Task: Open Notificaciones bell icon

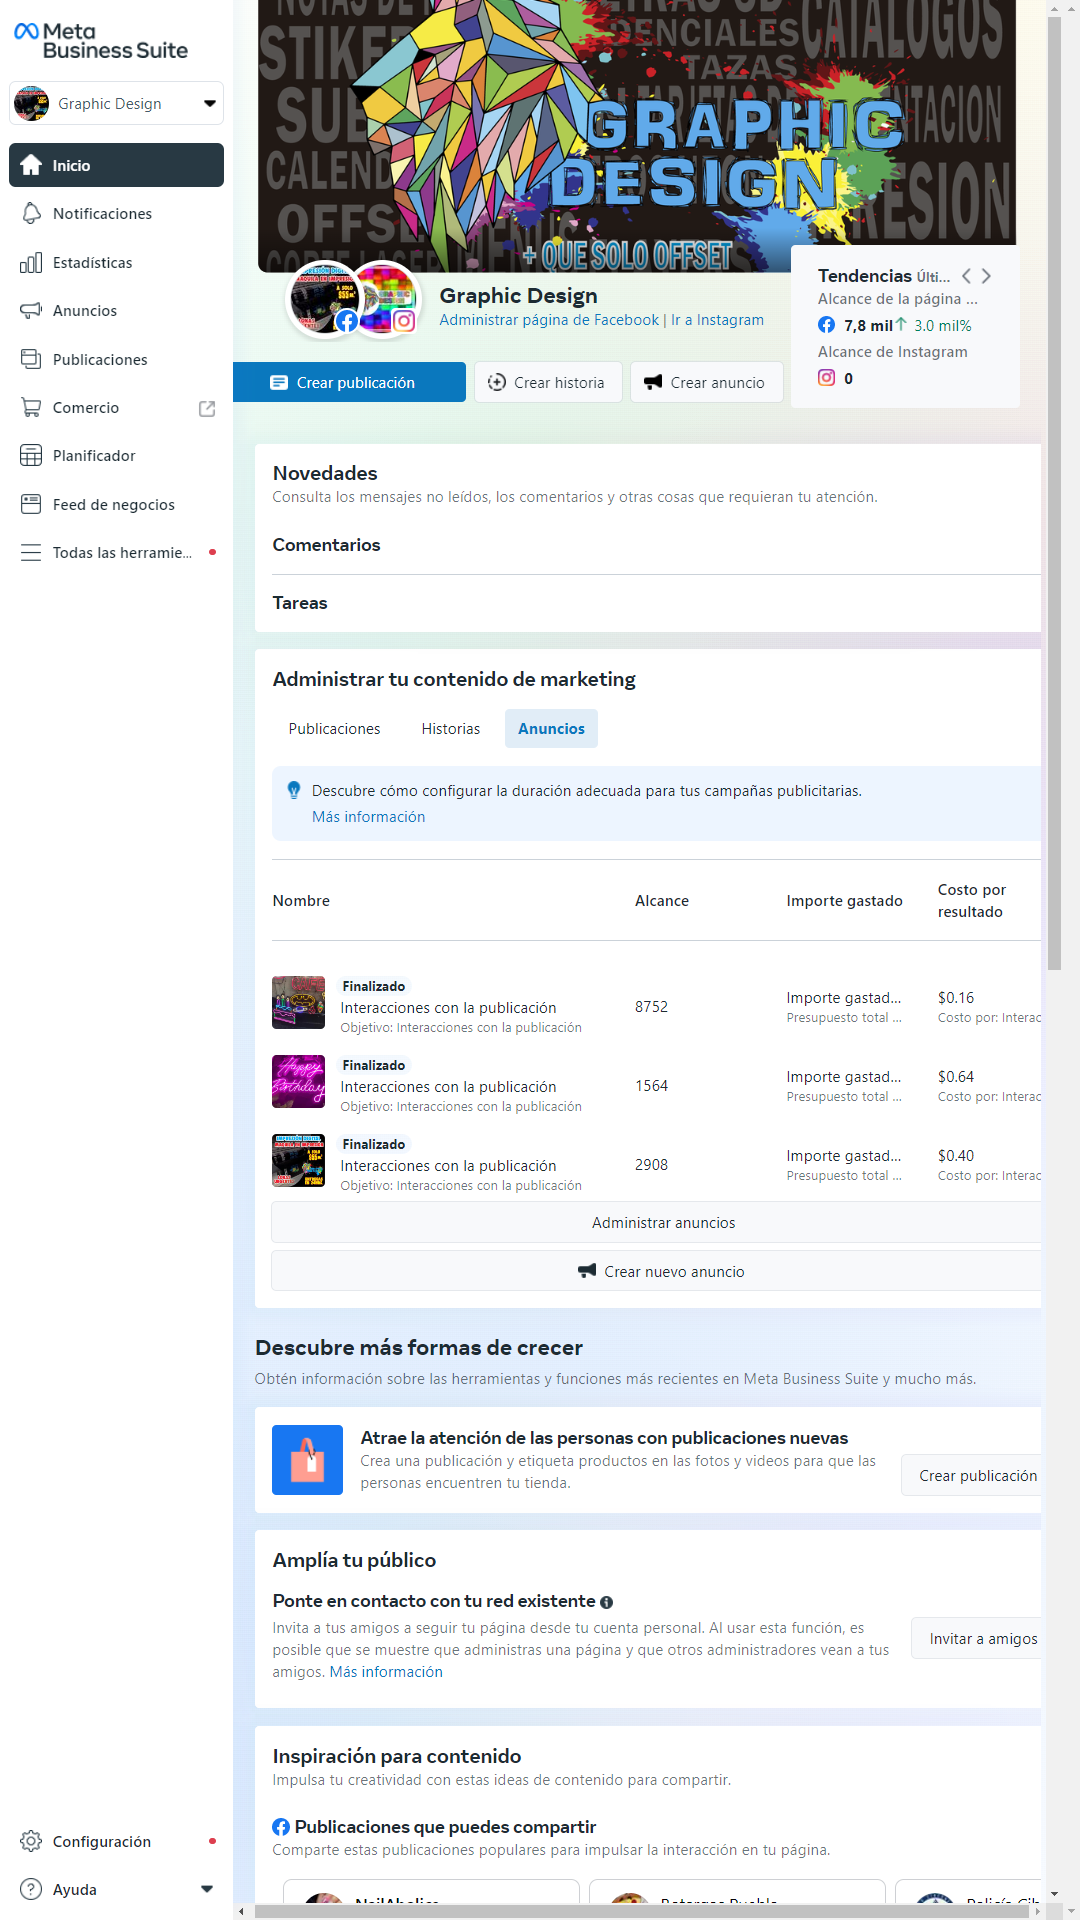Action: click(31, 213)
